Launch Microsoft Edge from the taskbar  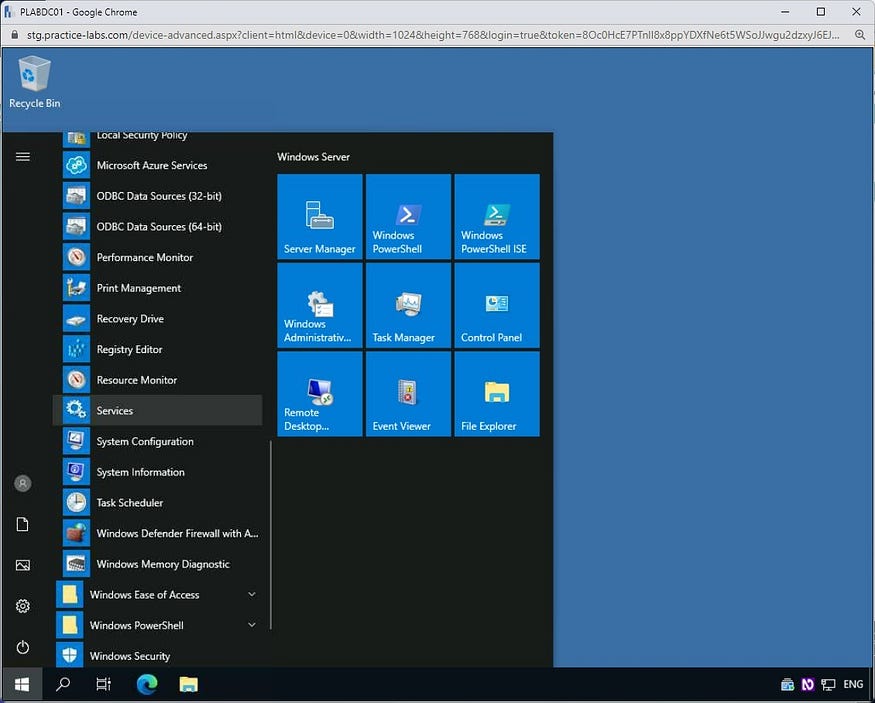click(147, 684)
